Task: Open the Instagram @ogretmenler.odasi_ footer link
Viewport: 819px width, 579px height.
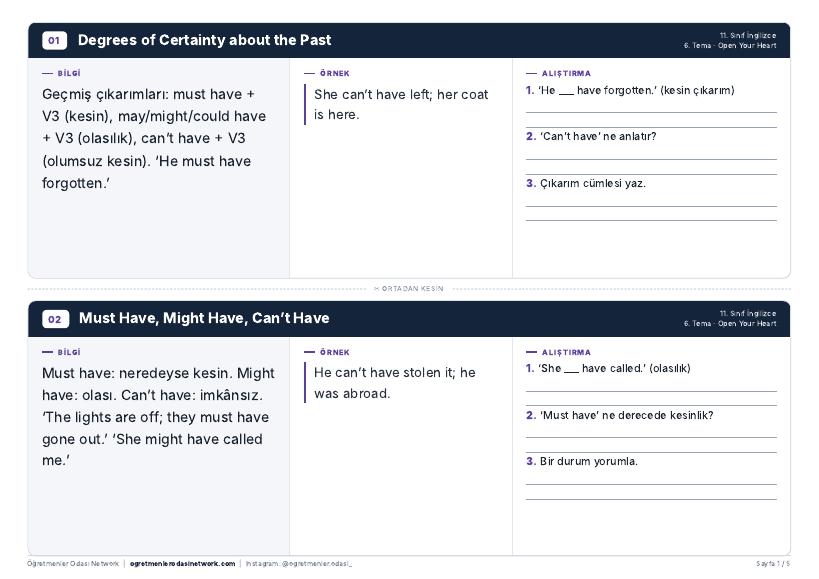Action: tap(299, 563)
